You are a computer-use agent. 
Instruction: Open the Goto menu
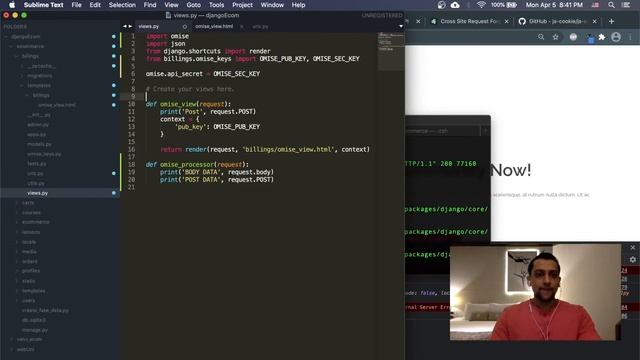[193, 5]
